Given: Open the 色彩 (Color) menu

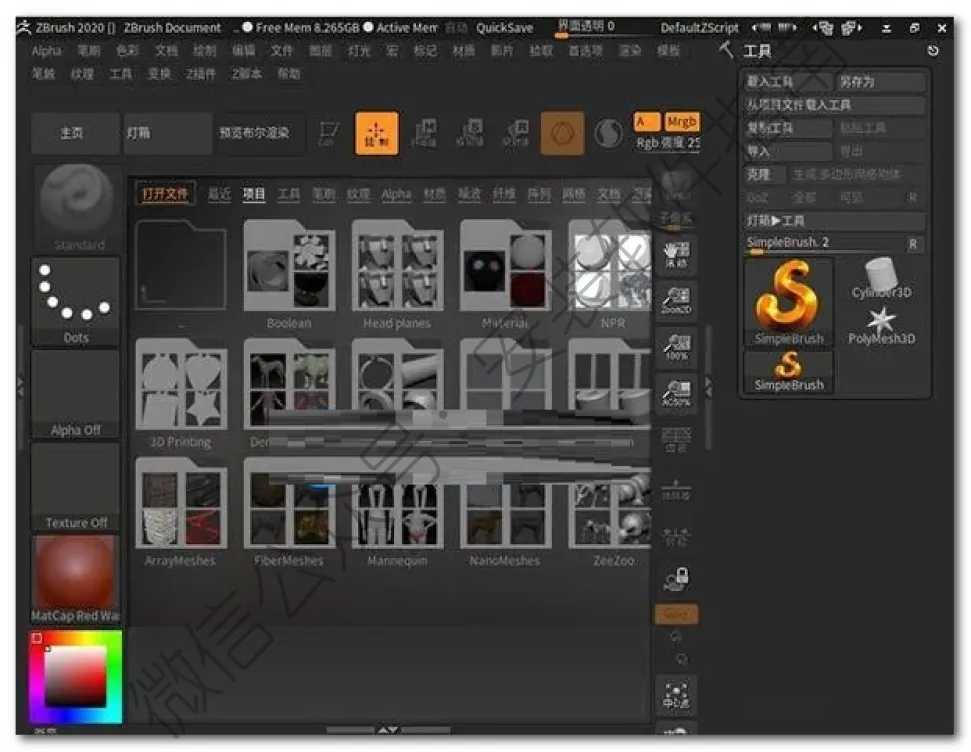Looking at the screenshot, I should [x=127, y=51].
